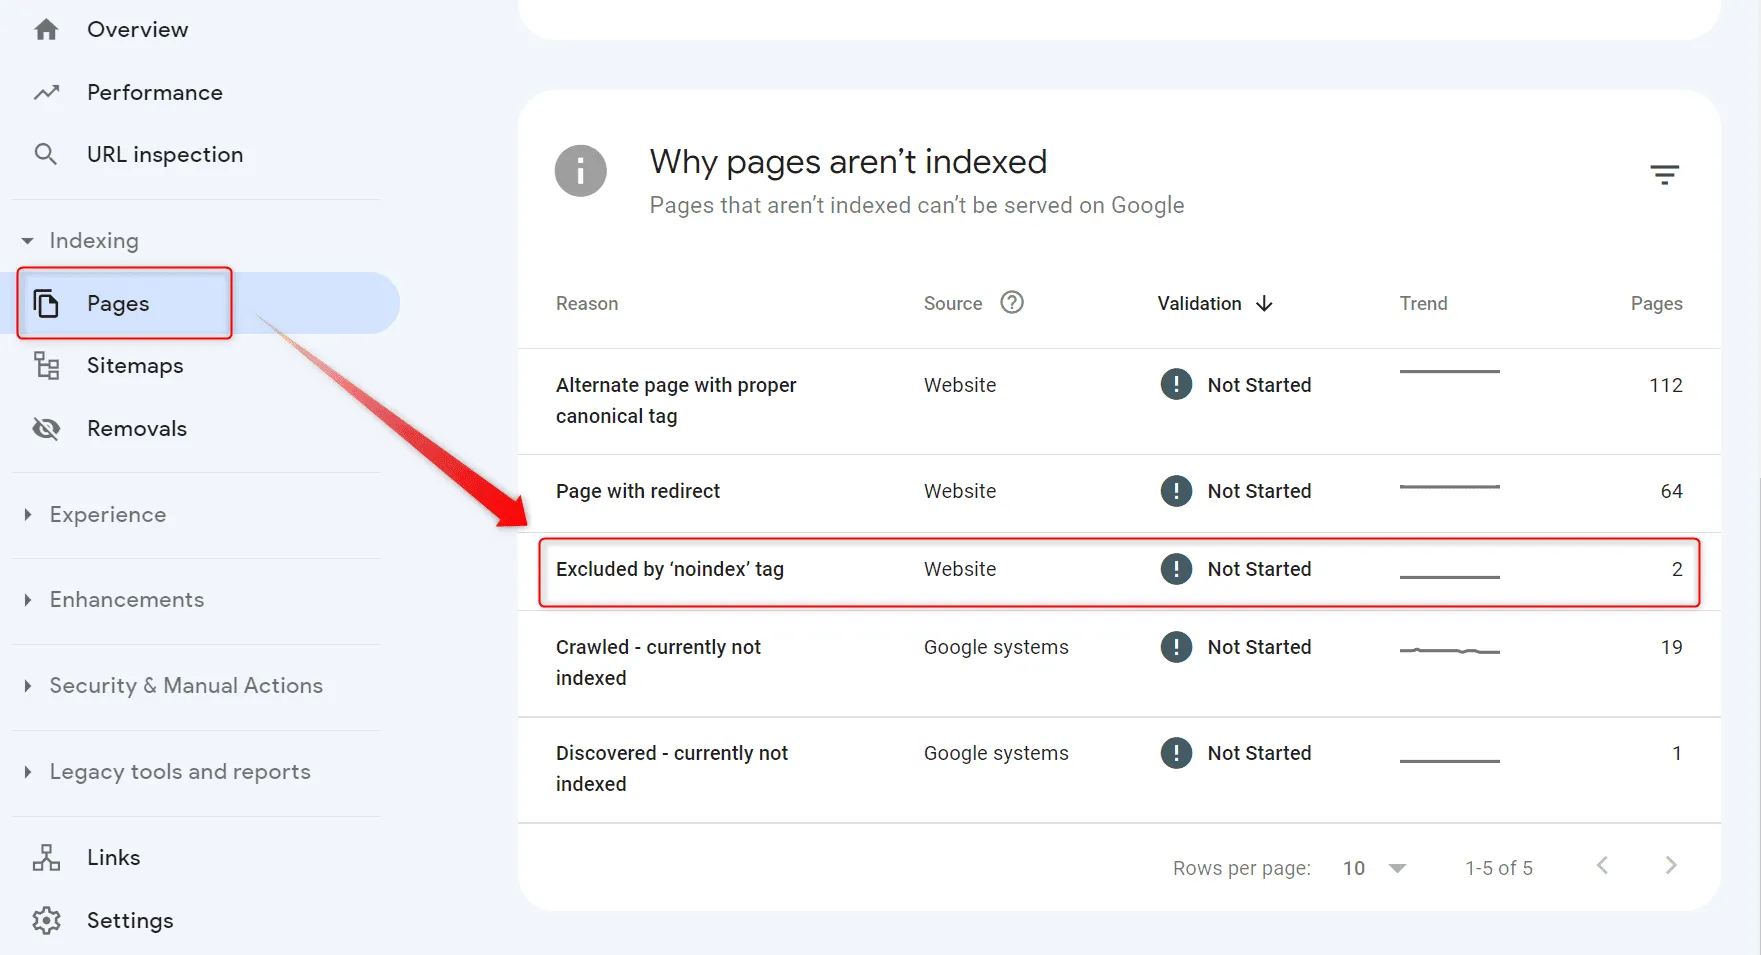The height and width of the screenshot is (955, 1761).
Task: Click the Links network icon
Action: coord(46,858)
